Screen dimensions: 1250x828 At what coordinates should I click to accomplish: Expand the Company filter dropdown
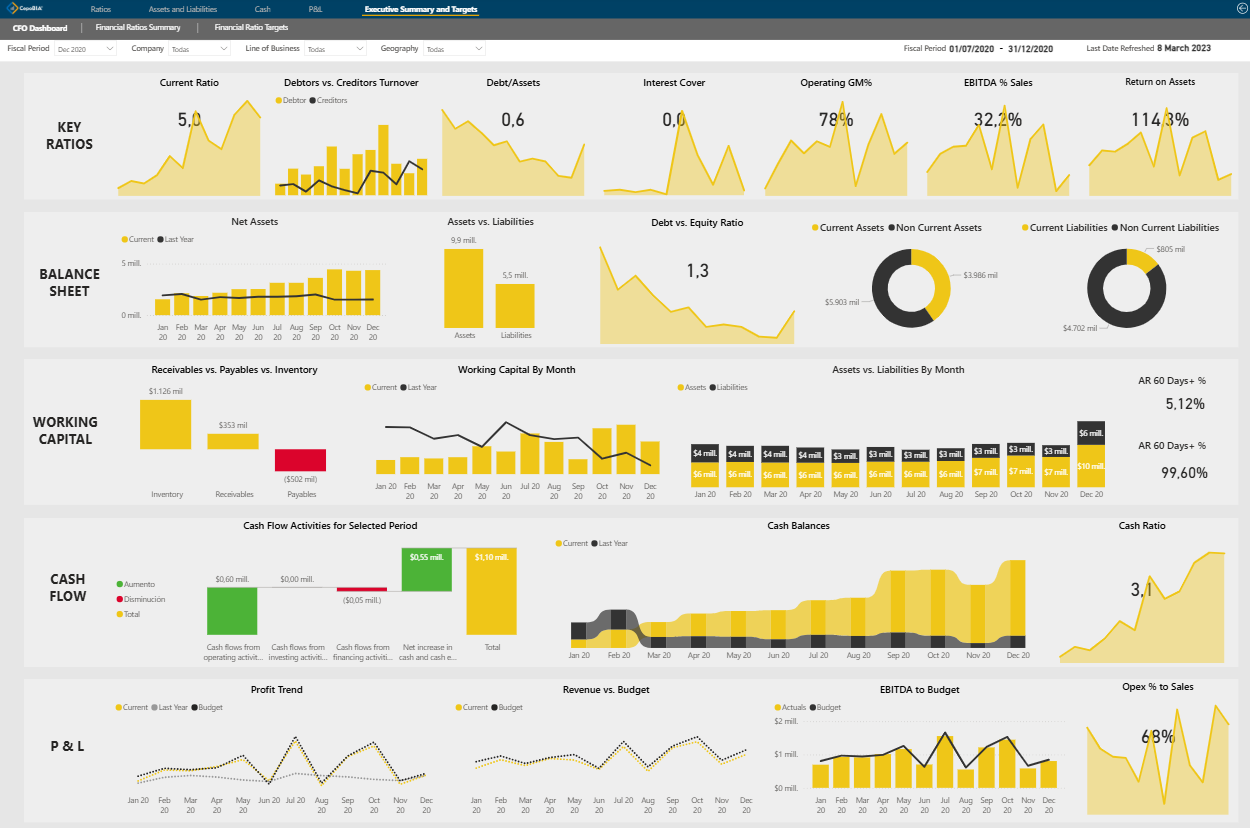200,49
